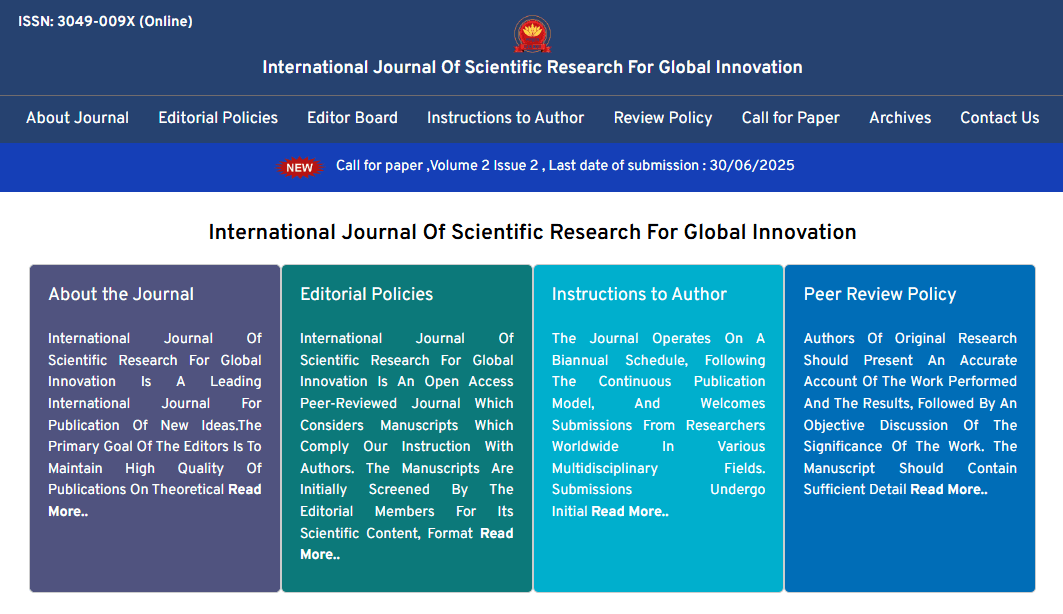Open the About Journal menu item
1063x614 pixels.
tap(77, 119)
